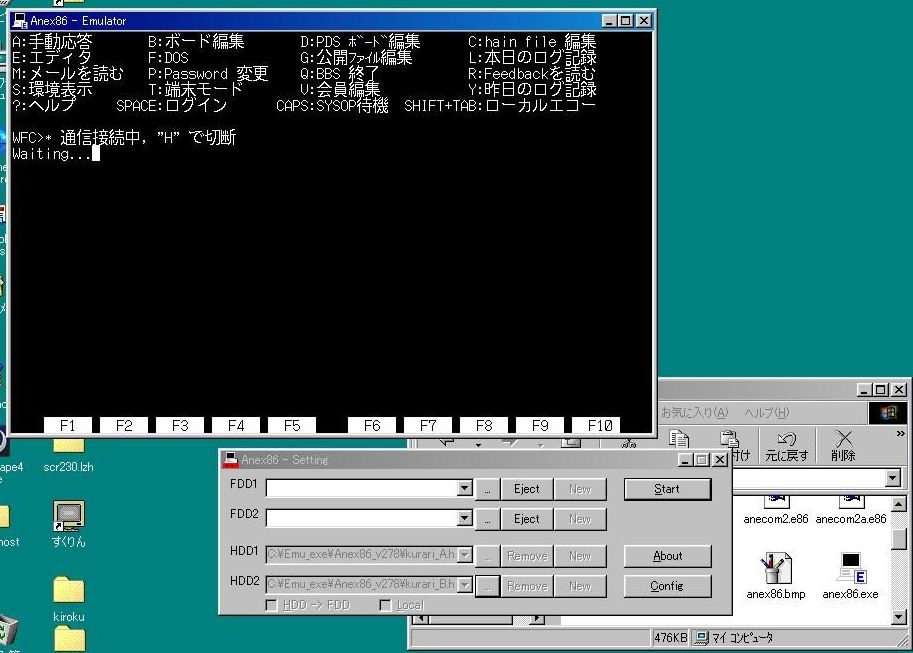Screen dimensions: 913x653
Task: Click the Start button in Anex86 Setting
Action: click(x=667, y=489)
